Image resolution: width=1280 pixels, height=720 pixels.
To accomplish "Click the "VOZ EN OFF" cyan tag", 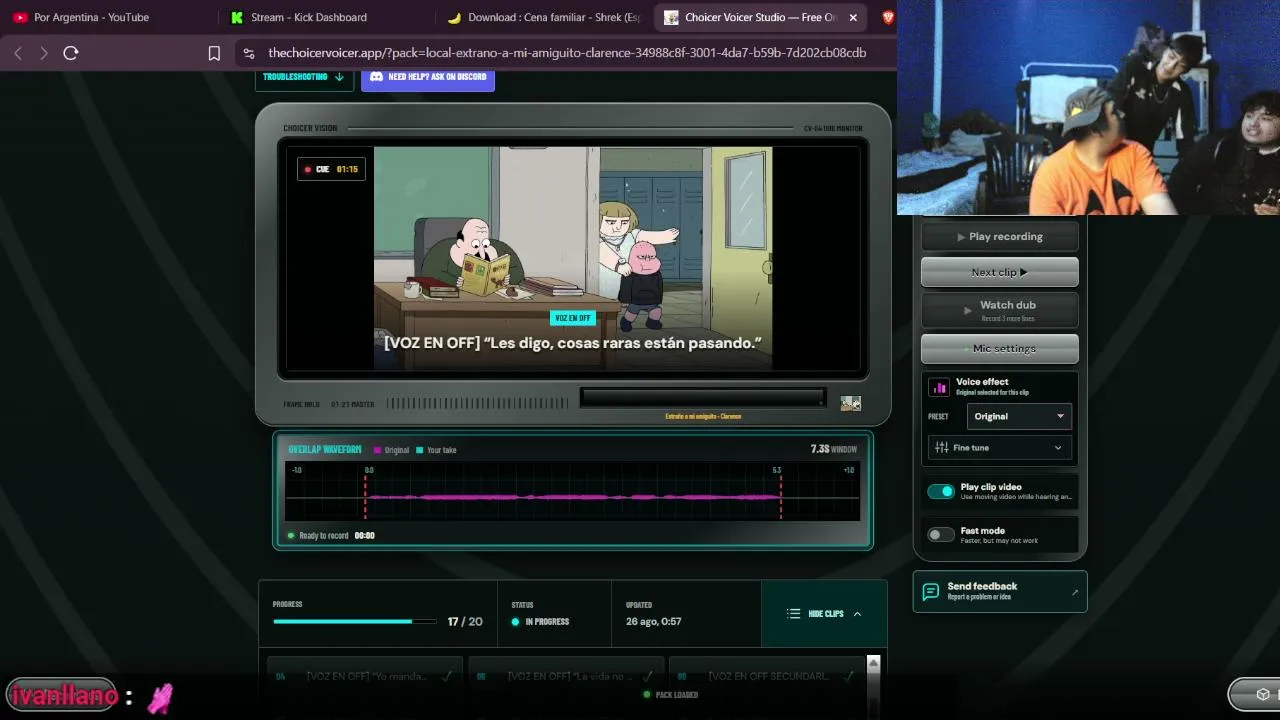I will click(573, 318).
